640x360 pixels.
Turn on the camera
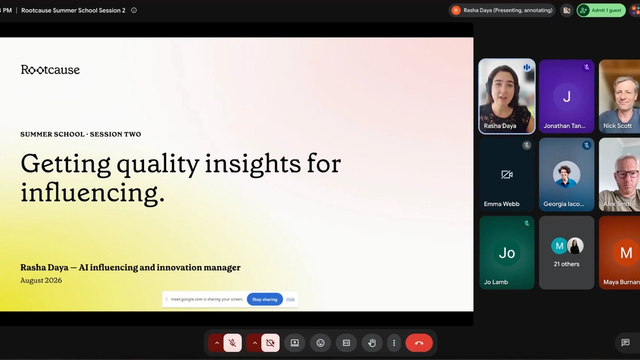pyautogui.click(x=270, y=343)
